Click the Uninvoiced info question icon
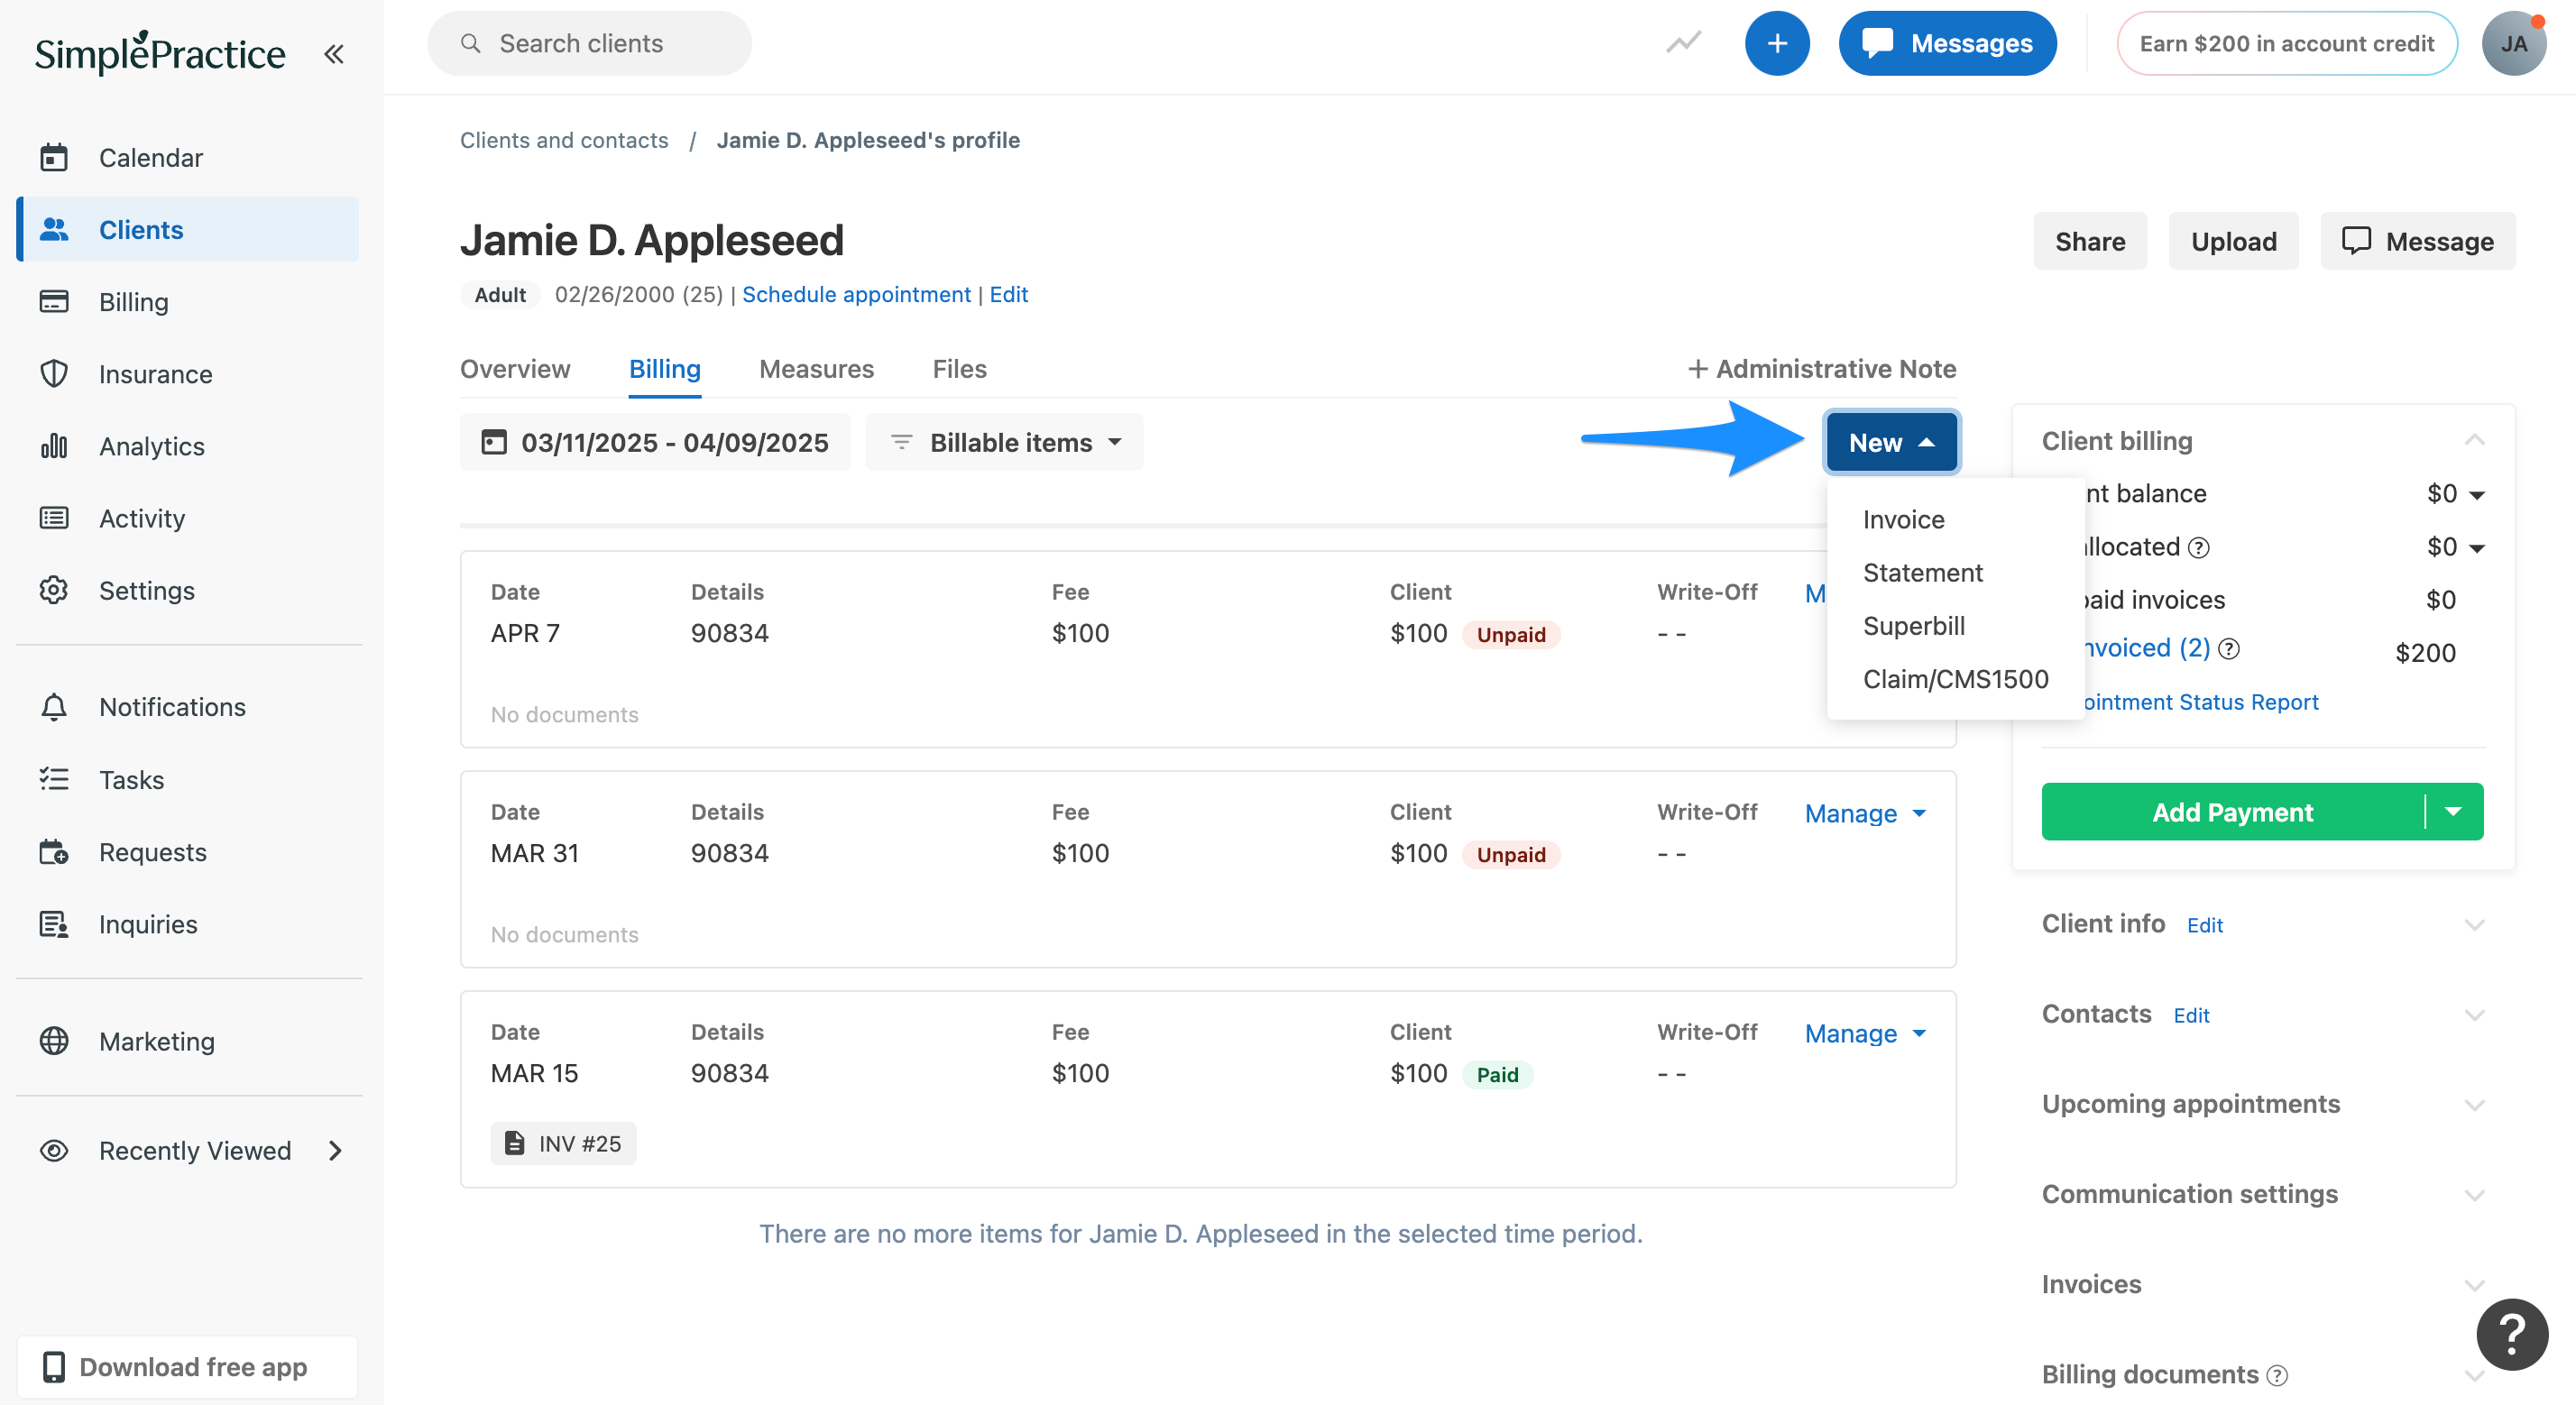 tap(2229, 649)
